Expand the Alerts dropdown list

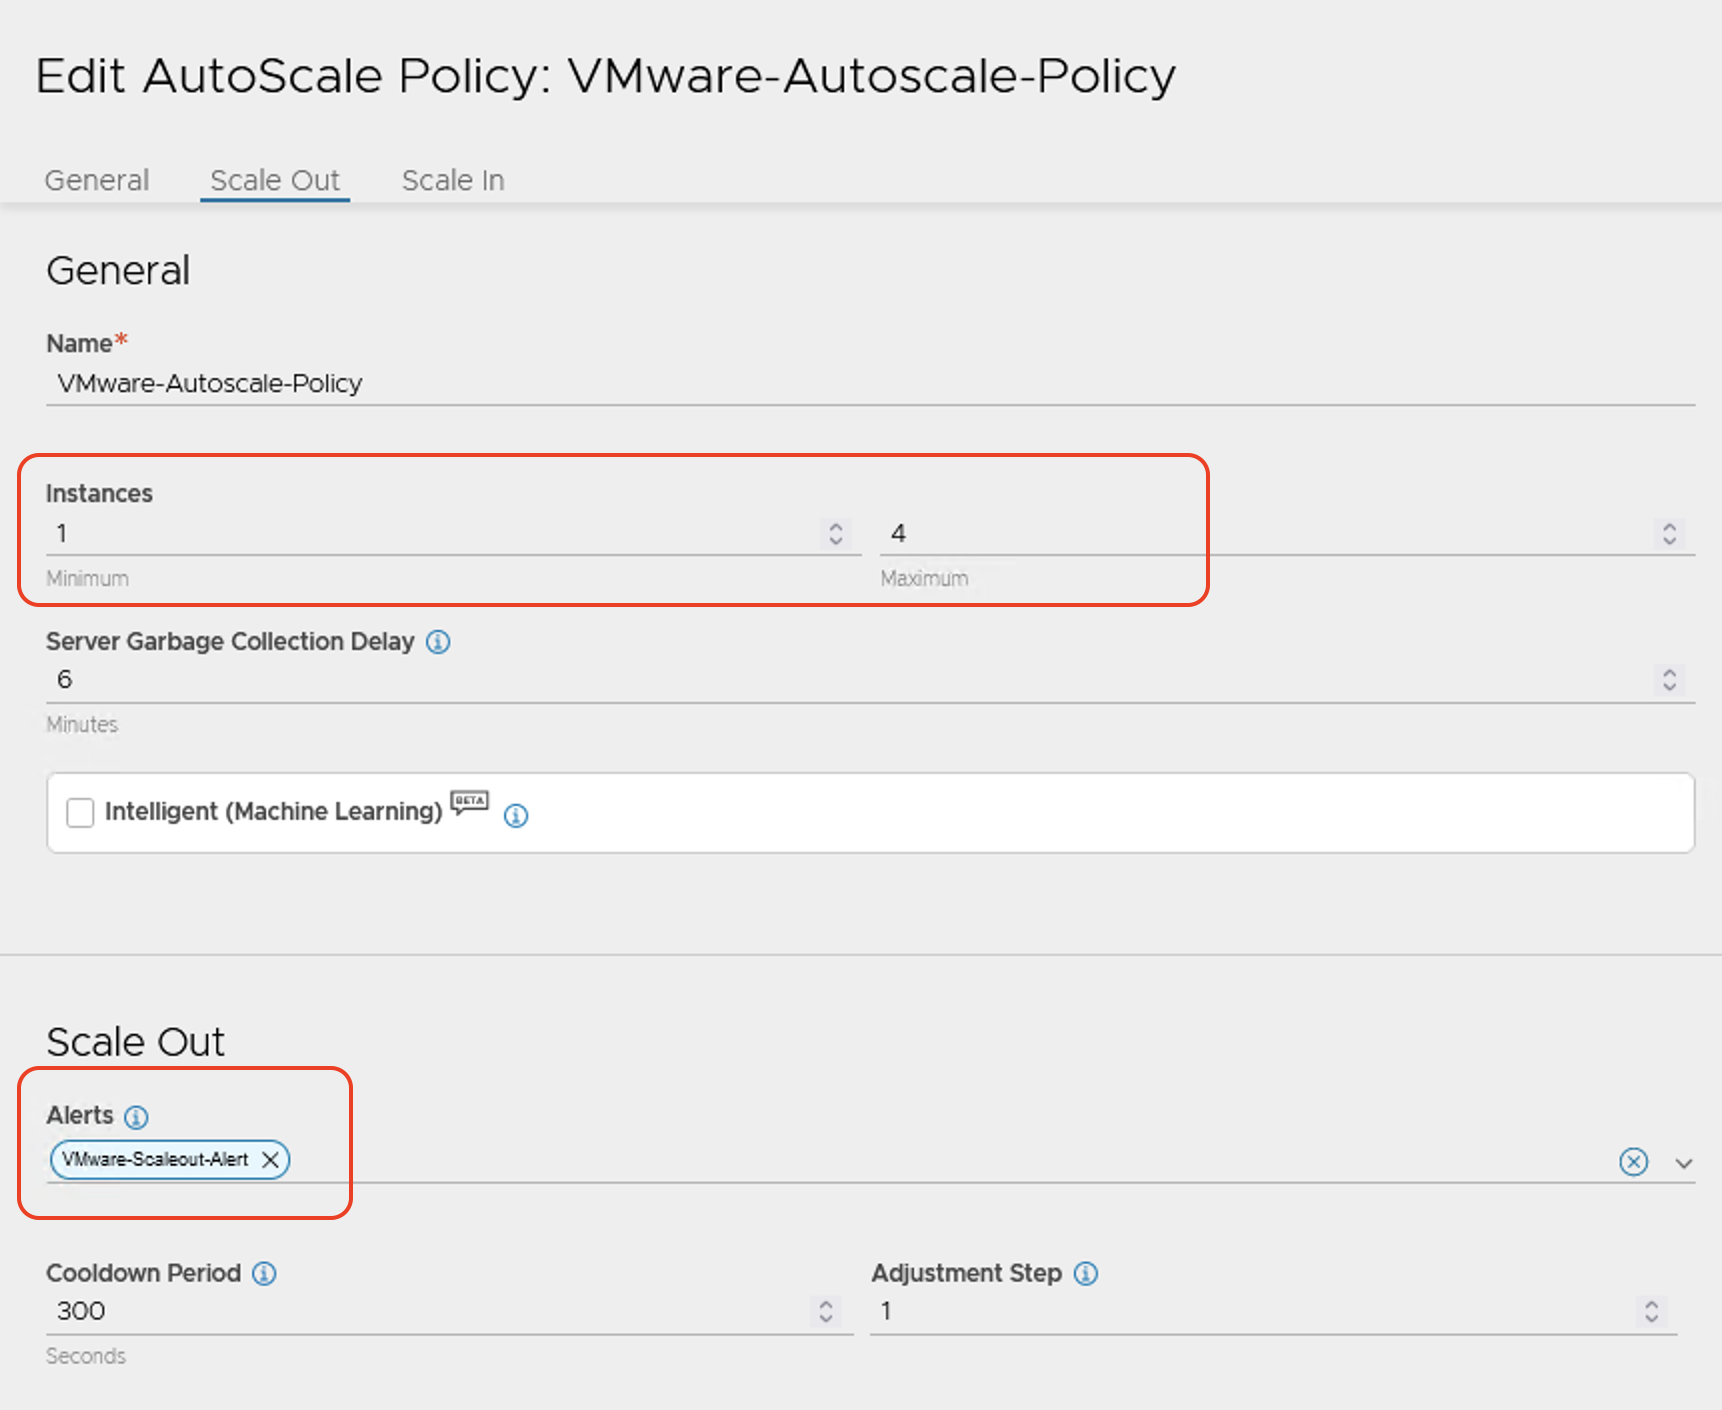point(1684,1163)
